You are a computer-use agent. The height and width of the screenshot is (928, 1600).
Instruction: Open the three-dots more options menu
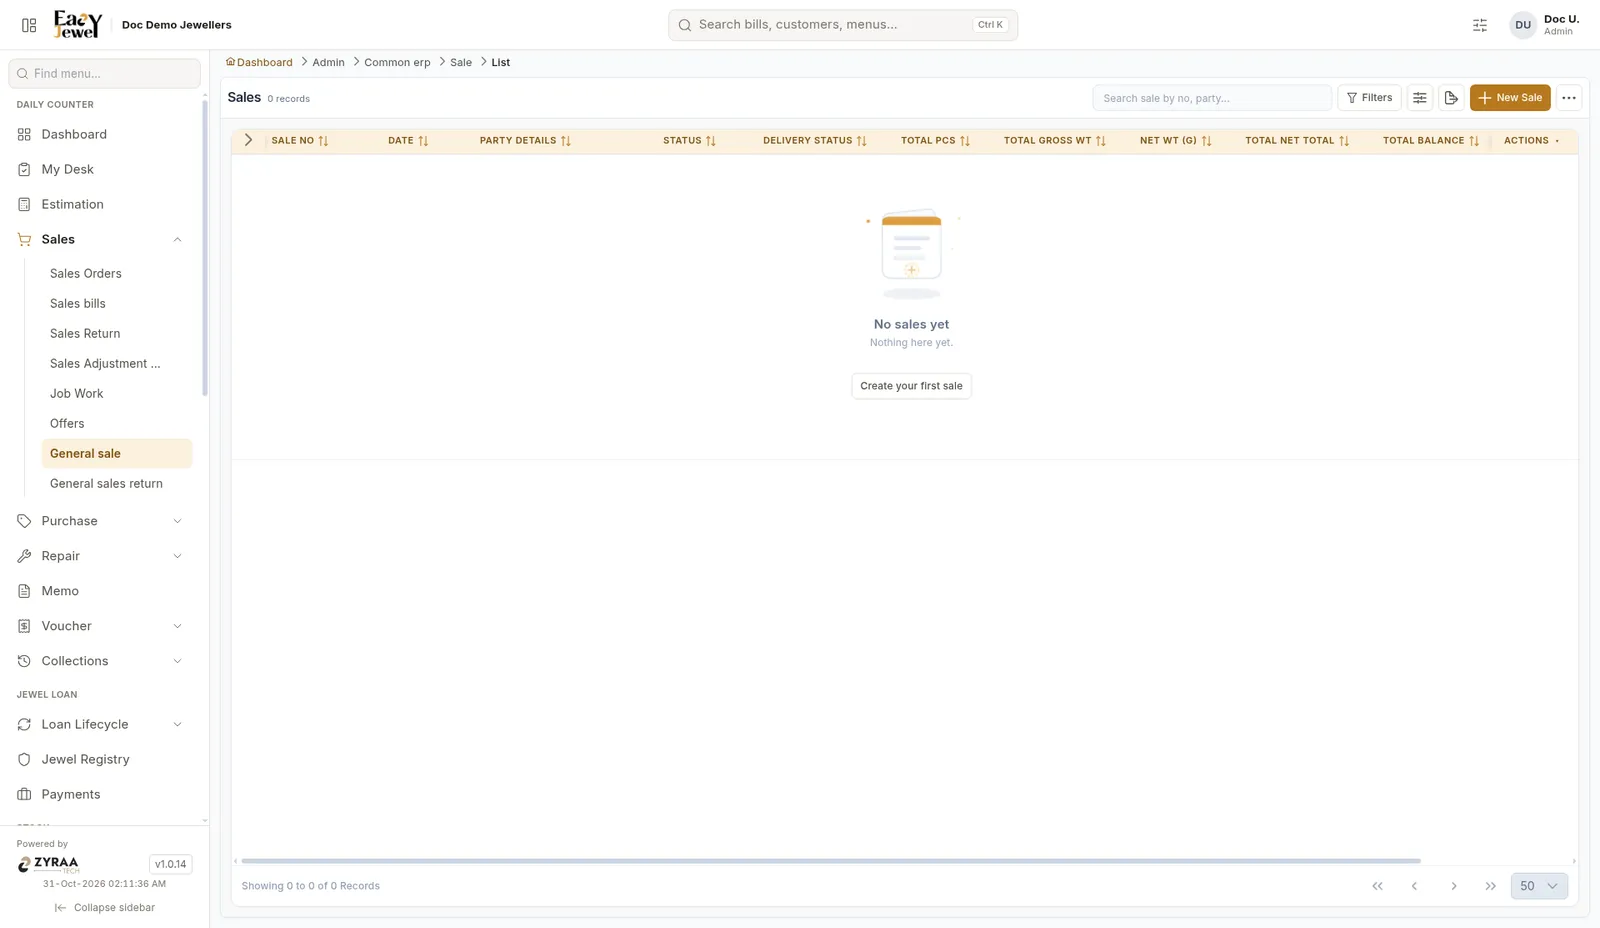click(x=1569, y=98)
